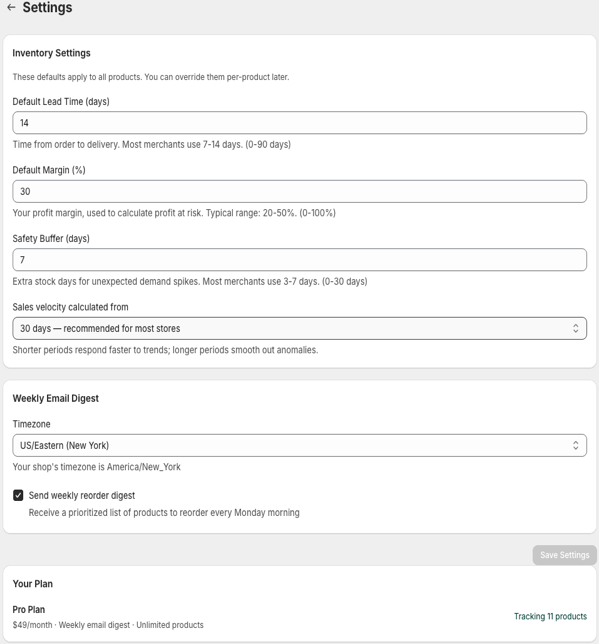Click the Your Plan heading
Screen dimensions: 599x644
[32, 584]
